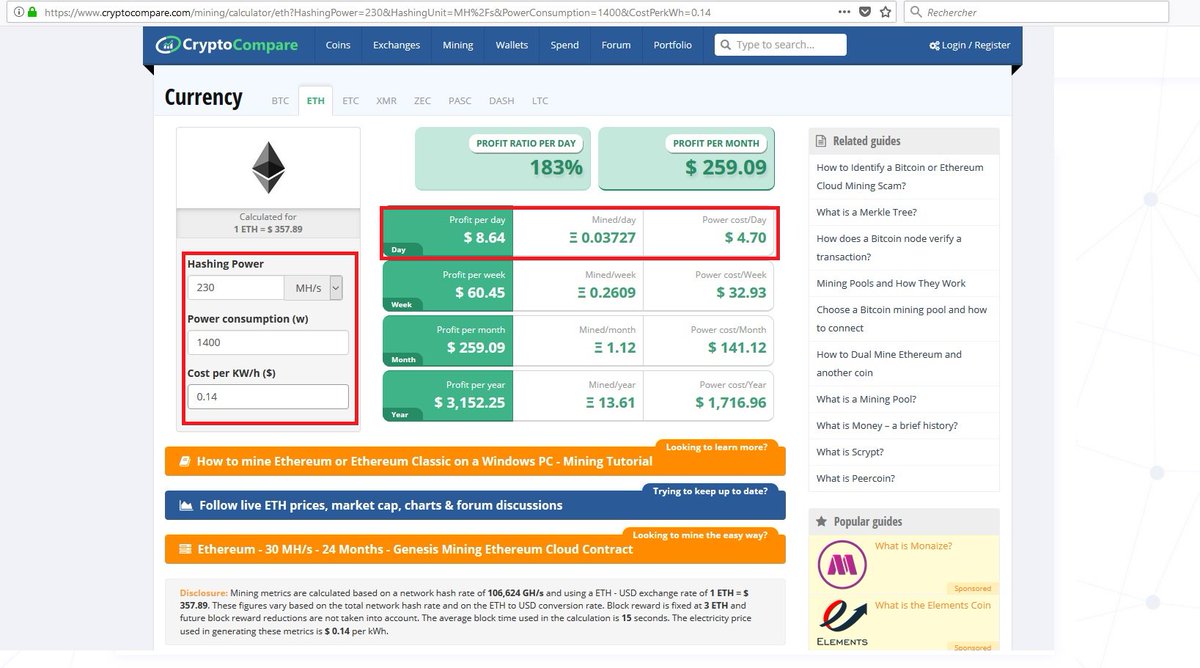1200x668 pixels.
Task: Click the Profit per week $60.45 value
Action: [480, 292]
